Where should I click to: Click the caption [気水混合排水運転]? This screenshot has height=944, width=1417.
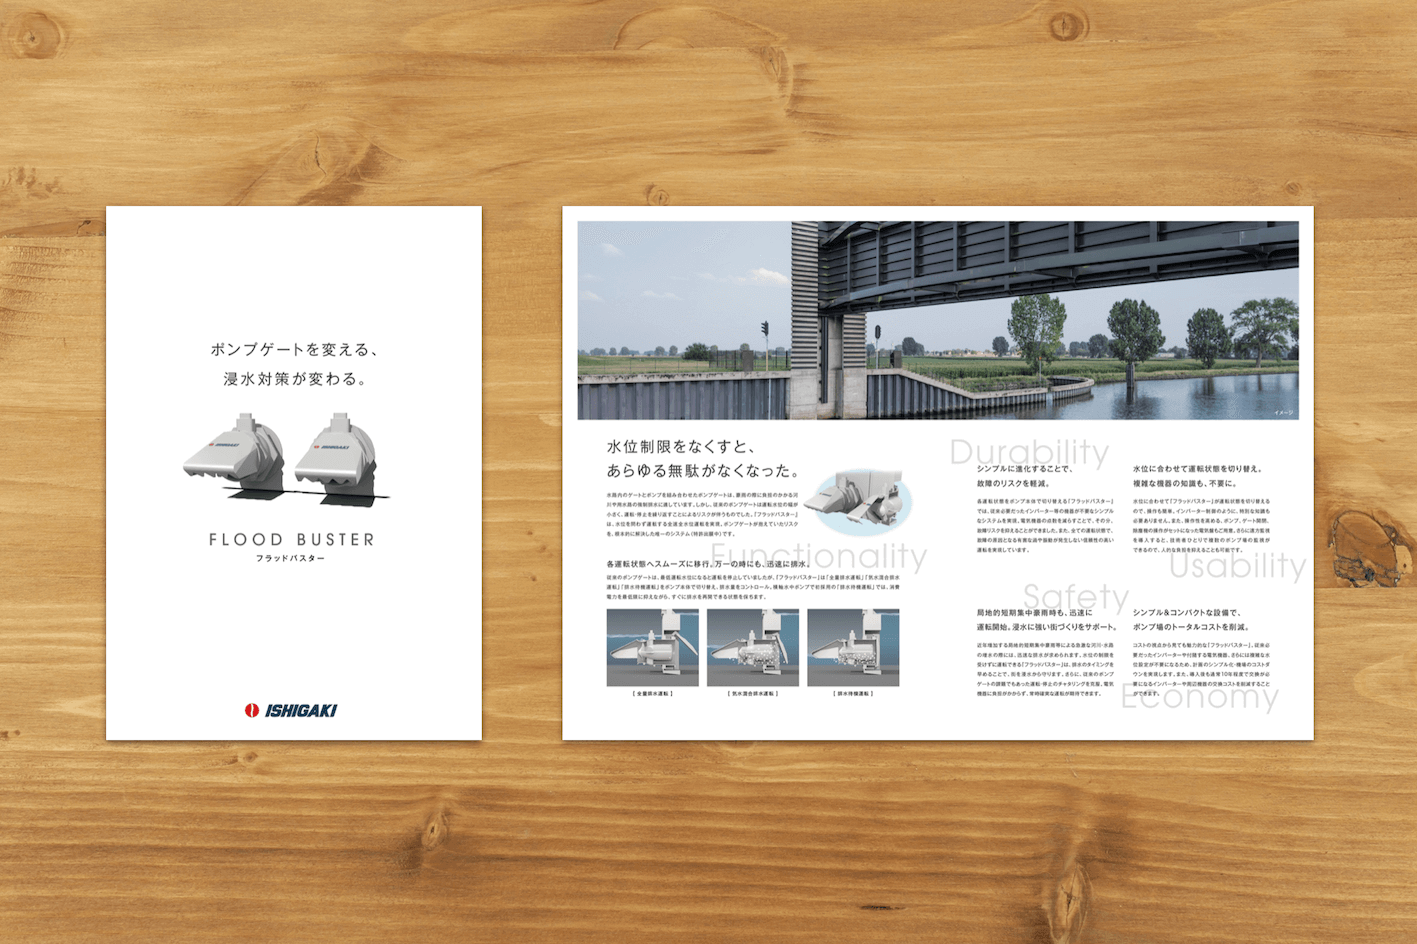coord(753,693)
